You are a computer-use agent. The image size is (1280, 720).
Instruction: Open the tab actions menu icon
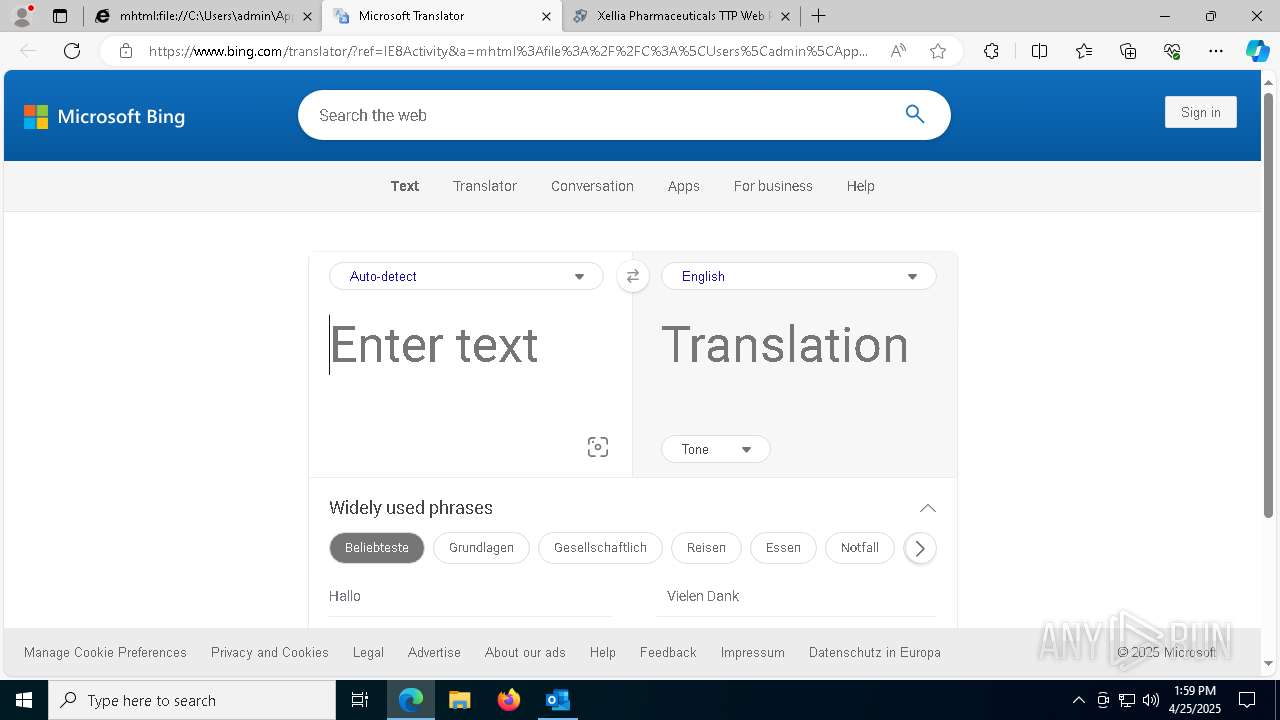pos(60,16)
